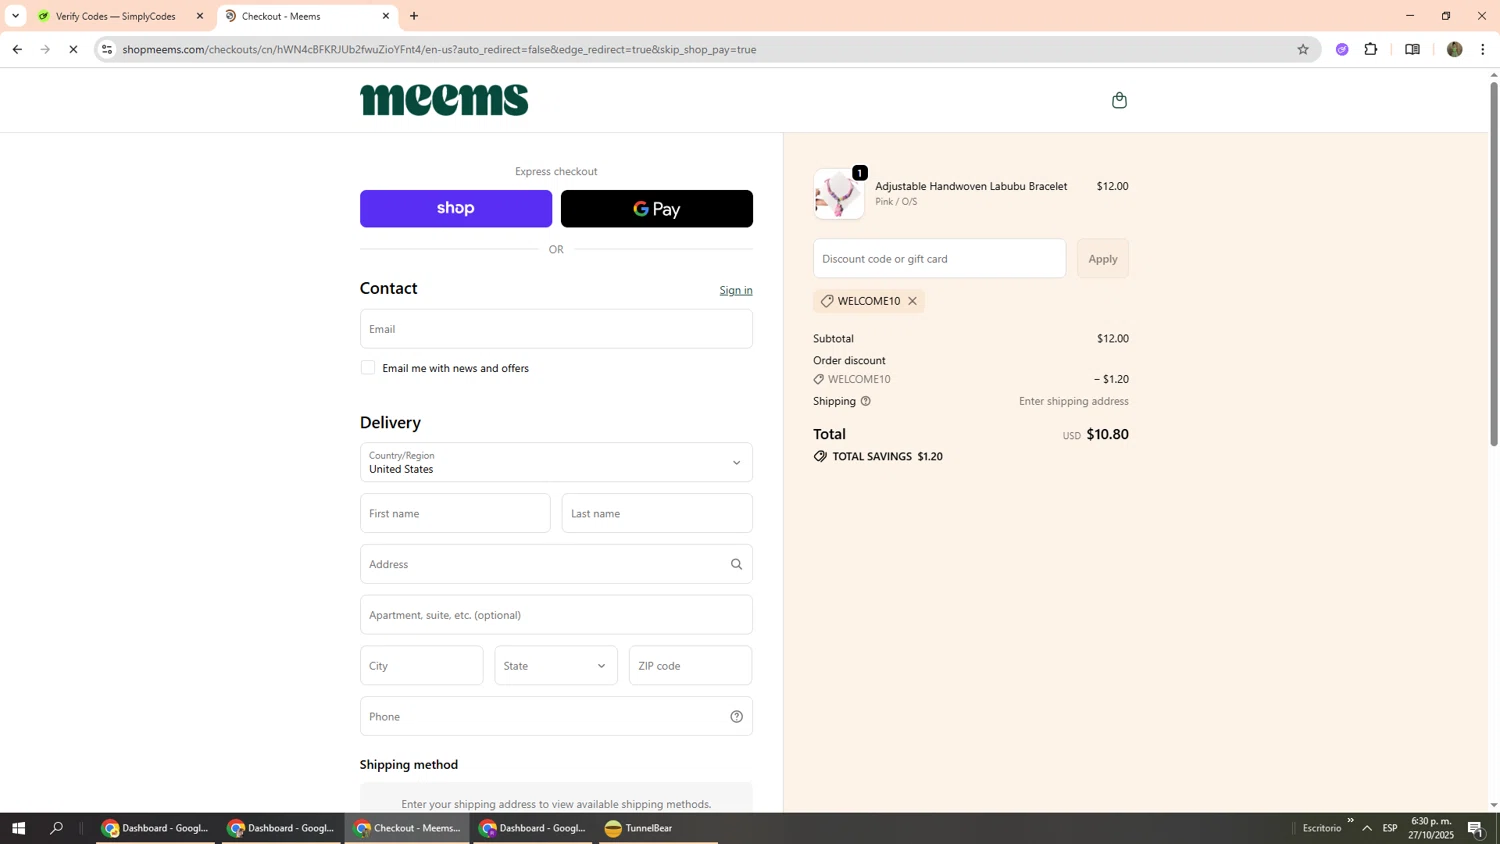Viewport: 1500px width, 844px height.
Task: Tick Email me with news and offers
Action: [x=368, y=368]
